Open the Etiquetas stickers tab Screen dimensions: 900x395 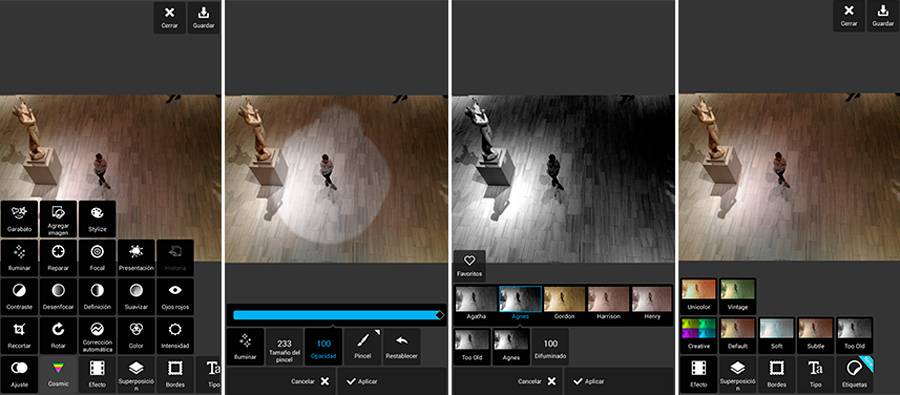pos(855,374)
